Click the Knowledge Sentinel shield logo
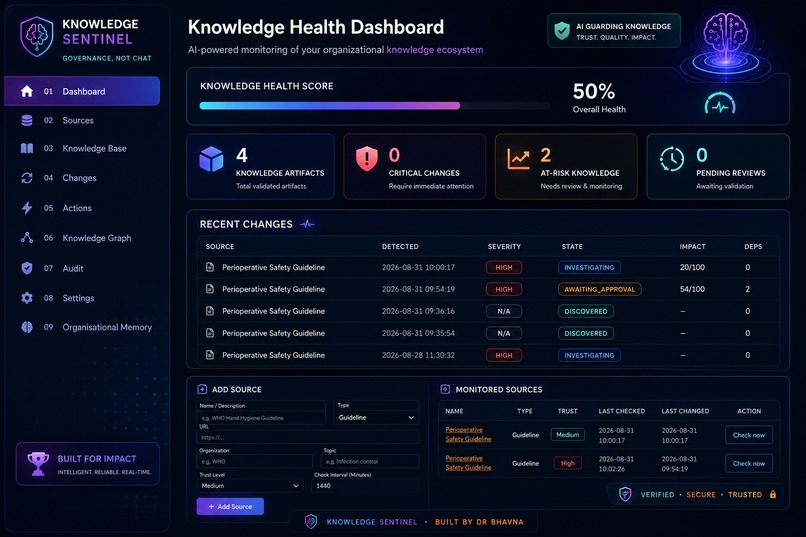The width and height of the screenshot is (806, 537). point(36,36)
